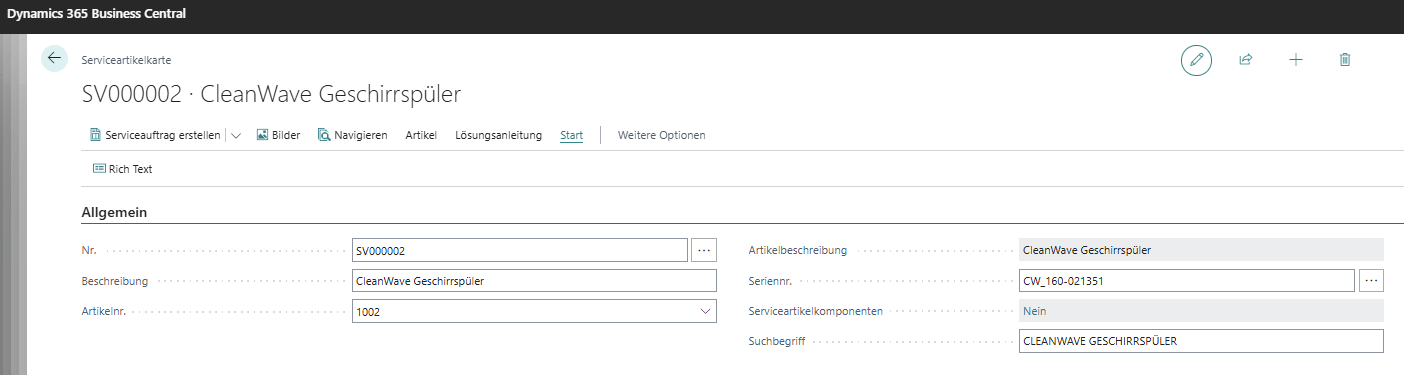
Task: Collapse the Allgemein section header
Action: click(x=115, y=212)
